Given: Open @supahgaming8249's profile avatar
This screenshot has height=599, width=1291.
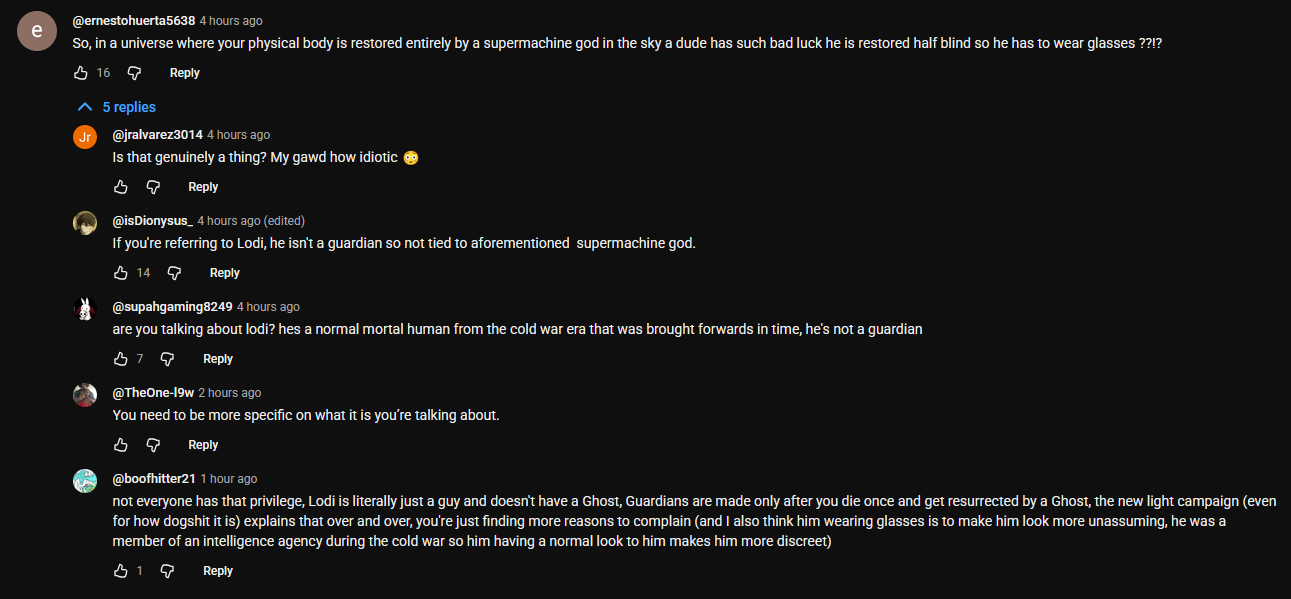Looking at the screenshot, I should click(x=85, y=308).
